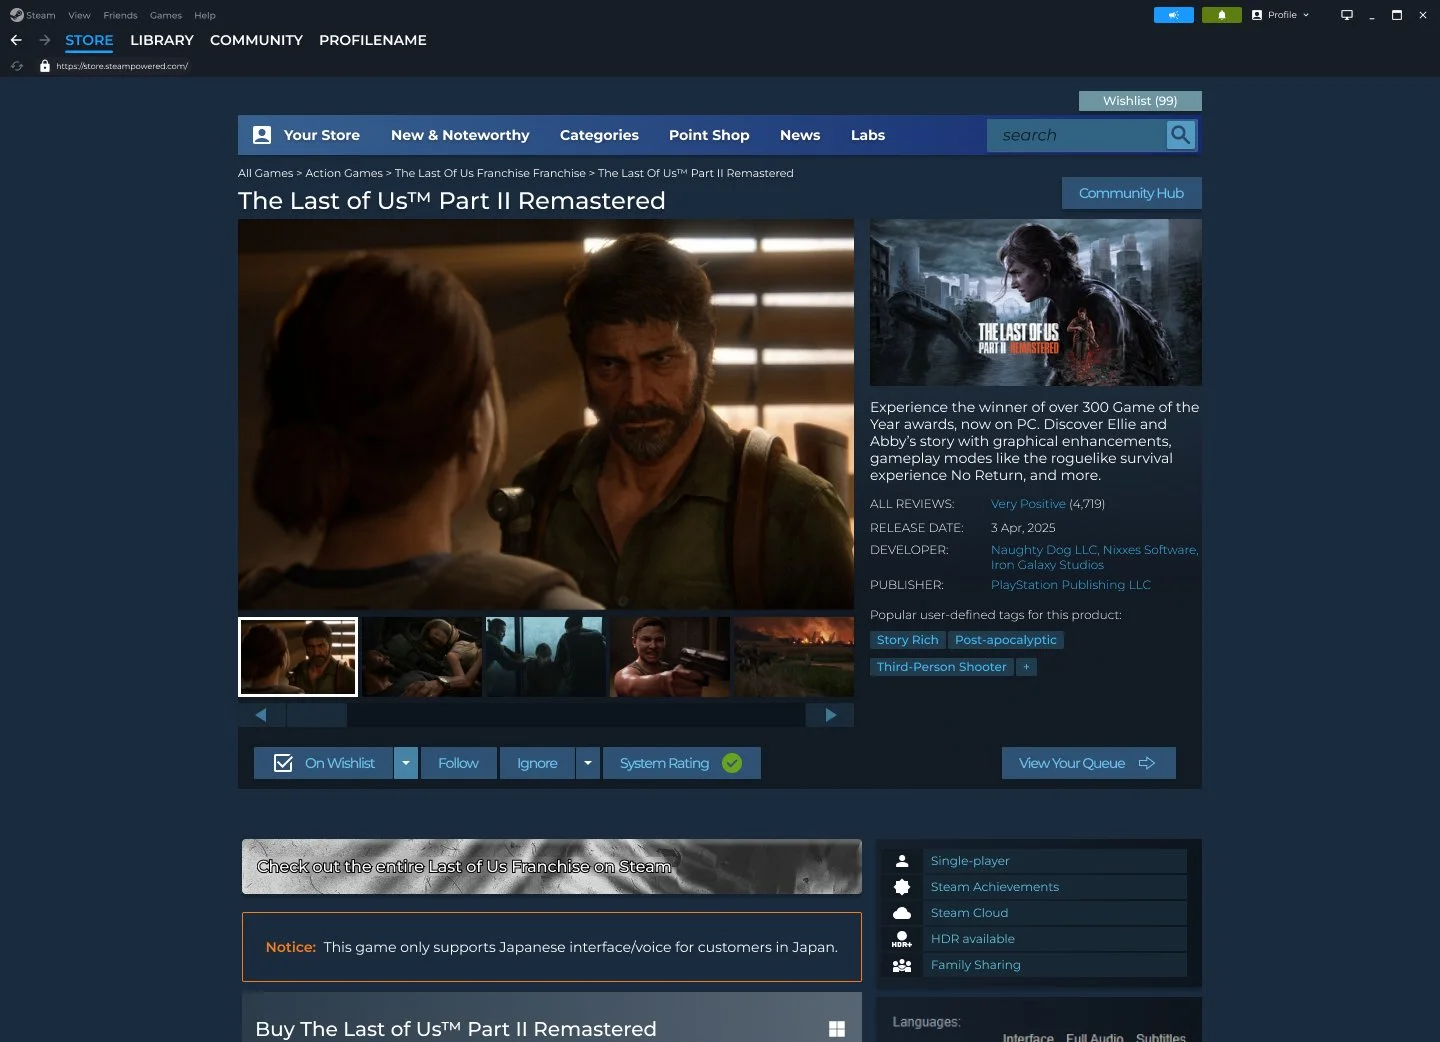Screen dimensions: 1440x1042
Task: Open the Naughty Dog LLC developer link
Action: pyautogui.click(x=1044, y=550)
